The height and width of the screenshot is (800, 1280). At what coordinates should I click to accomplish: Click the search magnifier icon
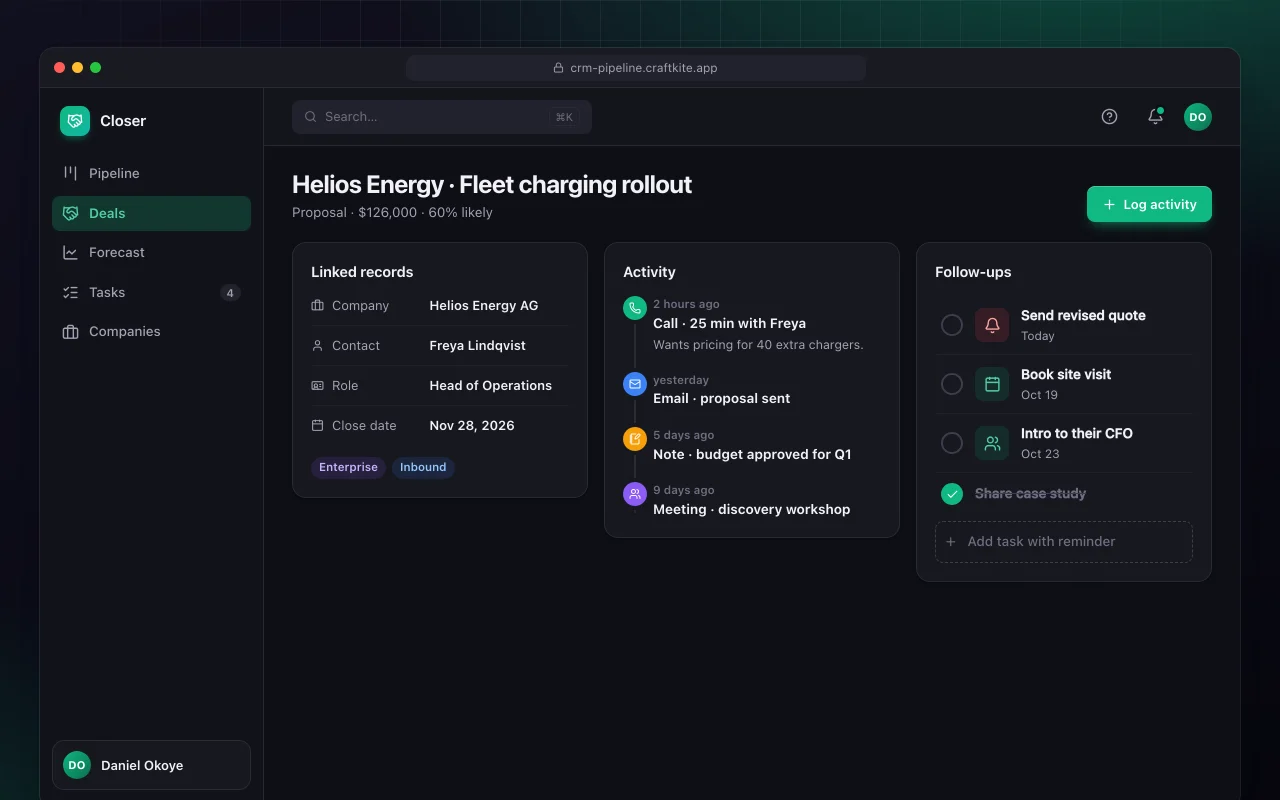[x=311, y=117]
